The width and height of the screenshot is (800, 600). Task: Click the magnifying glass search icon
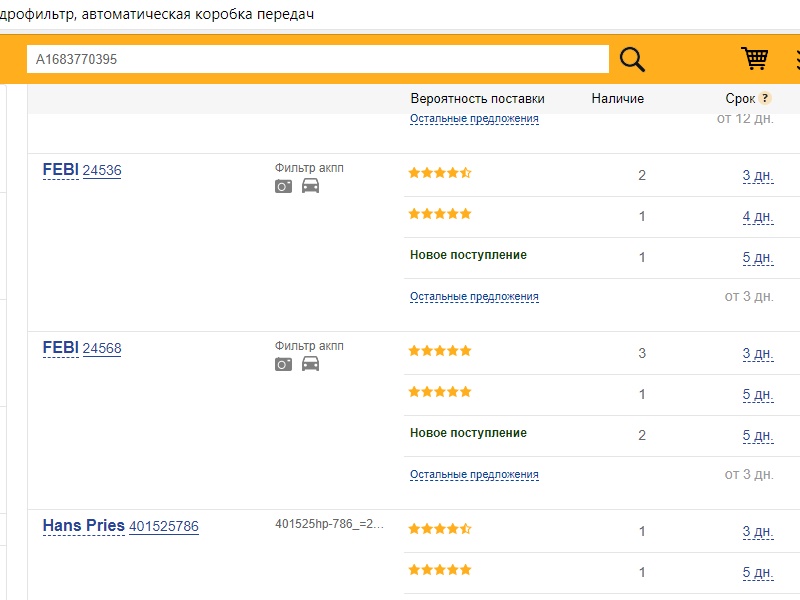pyautogui.click(x=632, y=60)
